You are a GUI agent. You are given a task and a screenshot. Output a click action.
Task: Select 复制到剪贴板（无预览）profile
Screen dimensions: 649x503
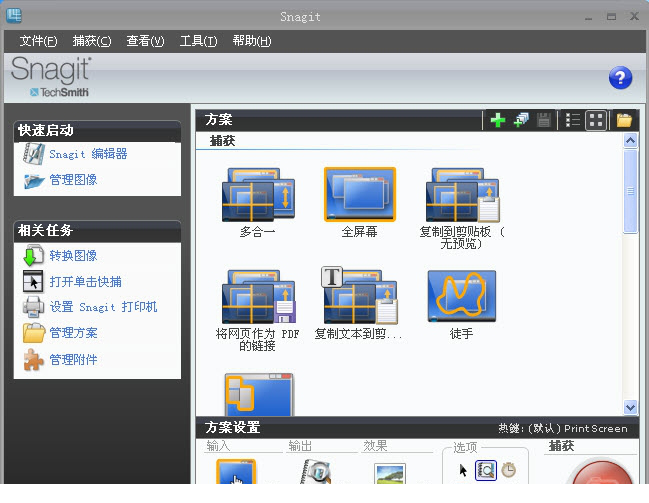click(x=462, y=208)
